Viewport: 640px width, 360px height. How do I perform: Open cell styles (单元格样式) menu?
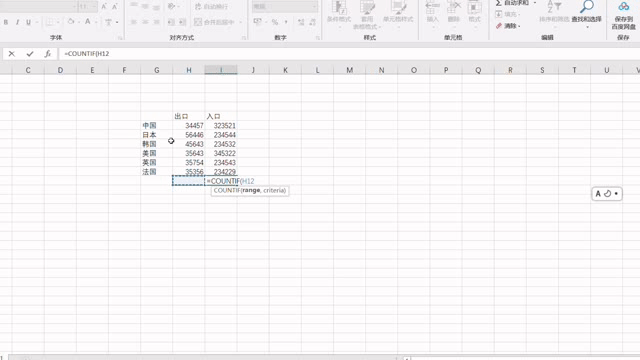click(398, 13)
